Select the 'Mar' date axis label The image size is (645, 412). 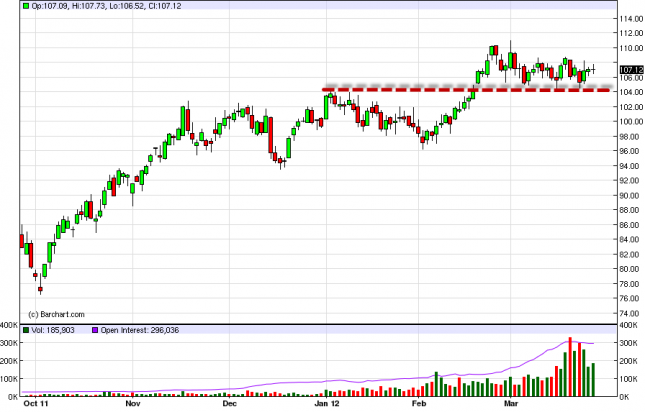pyautogui.click(x=510, y=404)
